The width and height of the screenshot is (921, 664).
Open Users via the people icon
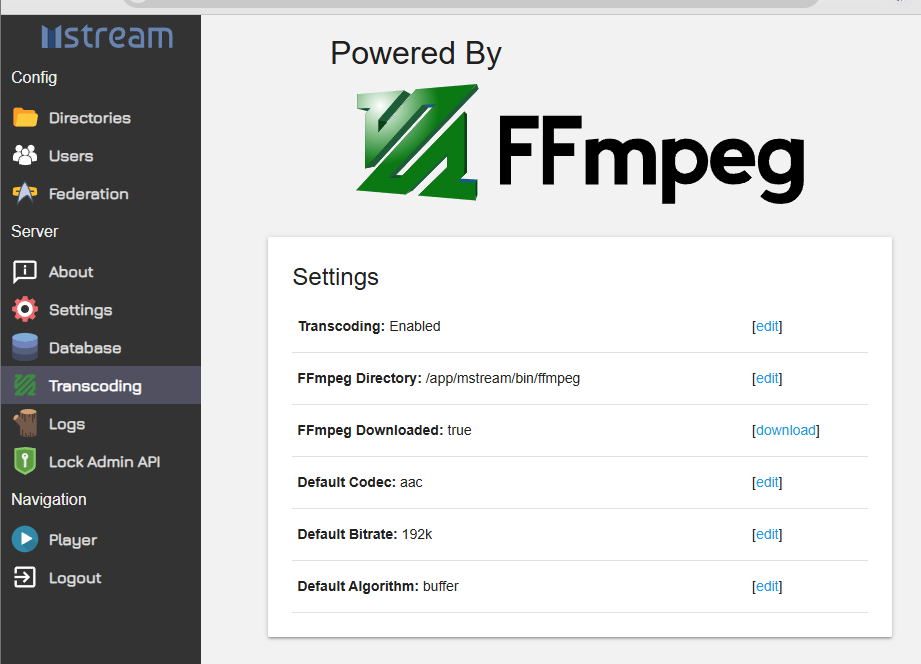pos(25,156)
